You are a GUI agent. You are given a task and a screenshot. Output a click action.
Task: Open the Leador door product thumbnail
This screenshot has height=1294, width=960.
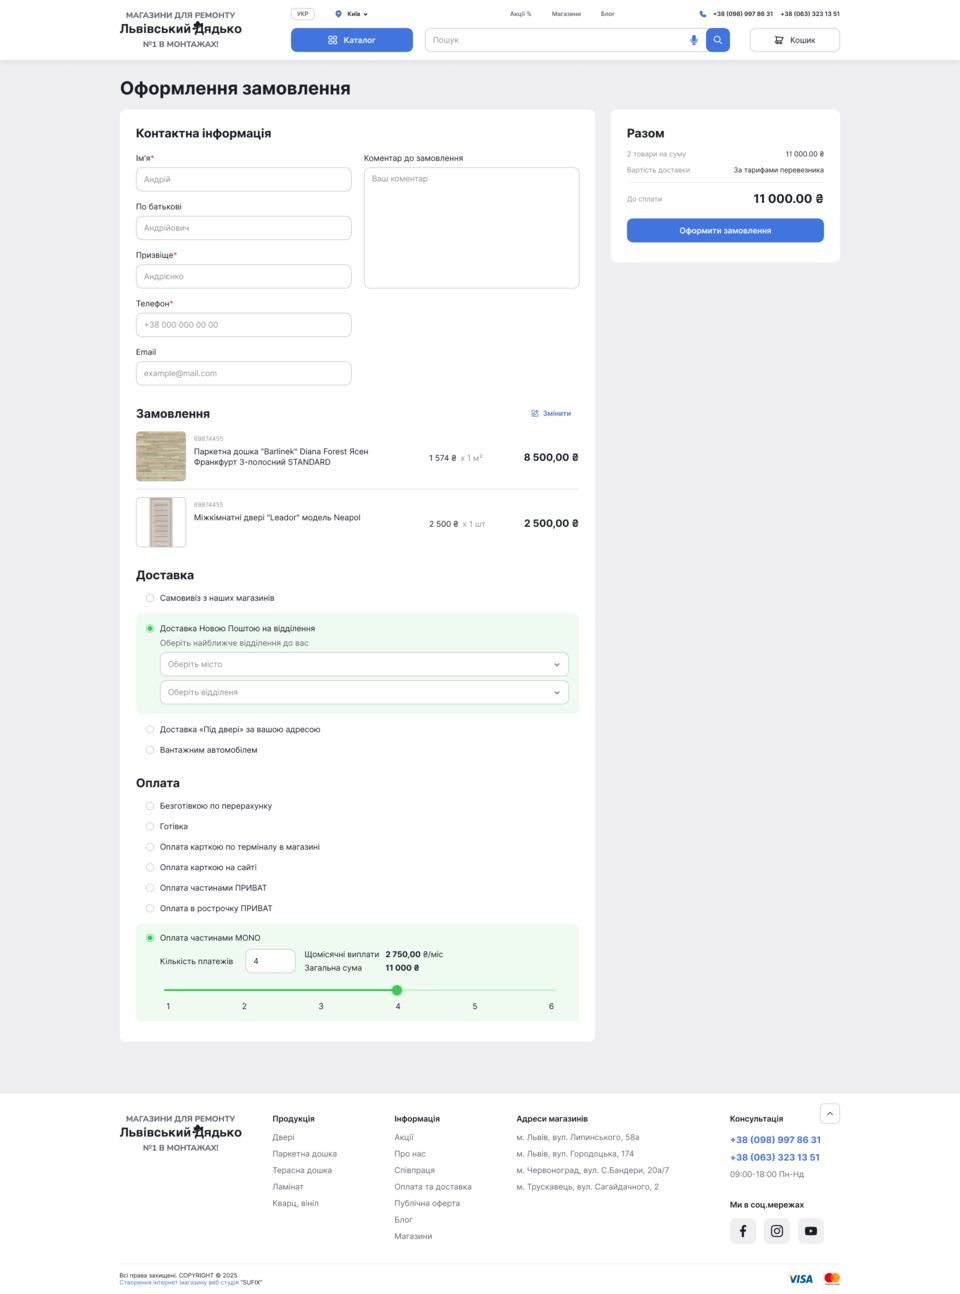161,522
